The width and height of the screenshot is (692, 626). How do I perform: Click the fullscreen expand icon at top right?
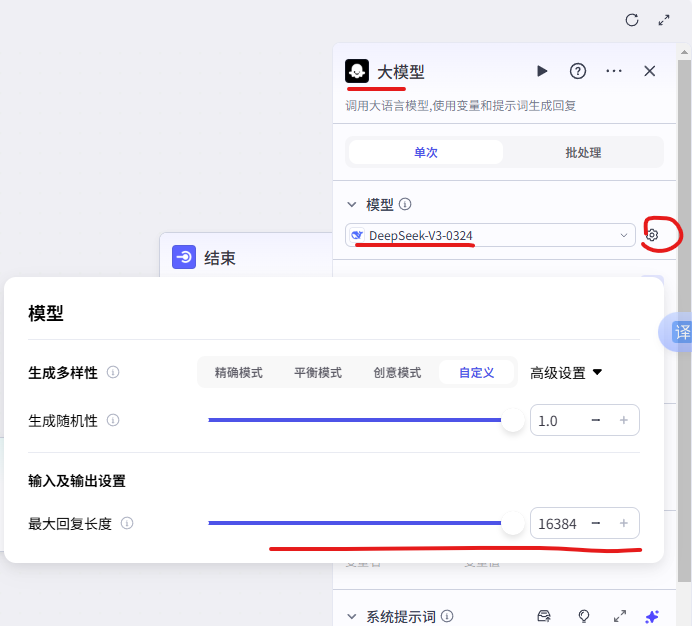[x=664, y=20]
